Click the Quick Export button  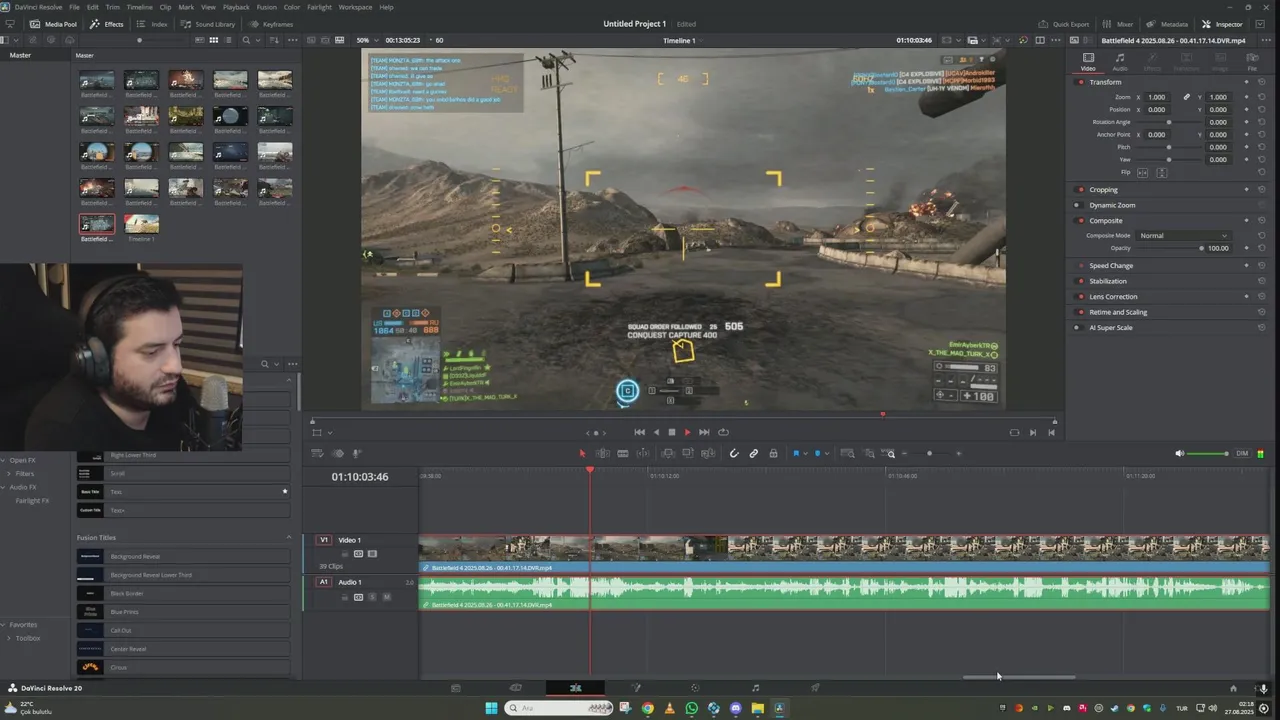point(1064,24)
